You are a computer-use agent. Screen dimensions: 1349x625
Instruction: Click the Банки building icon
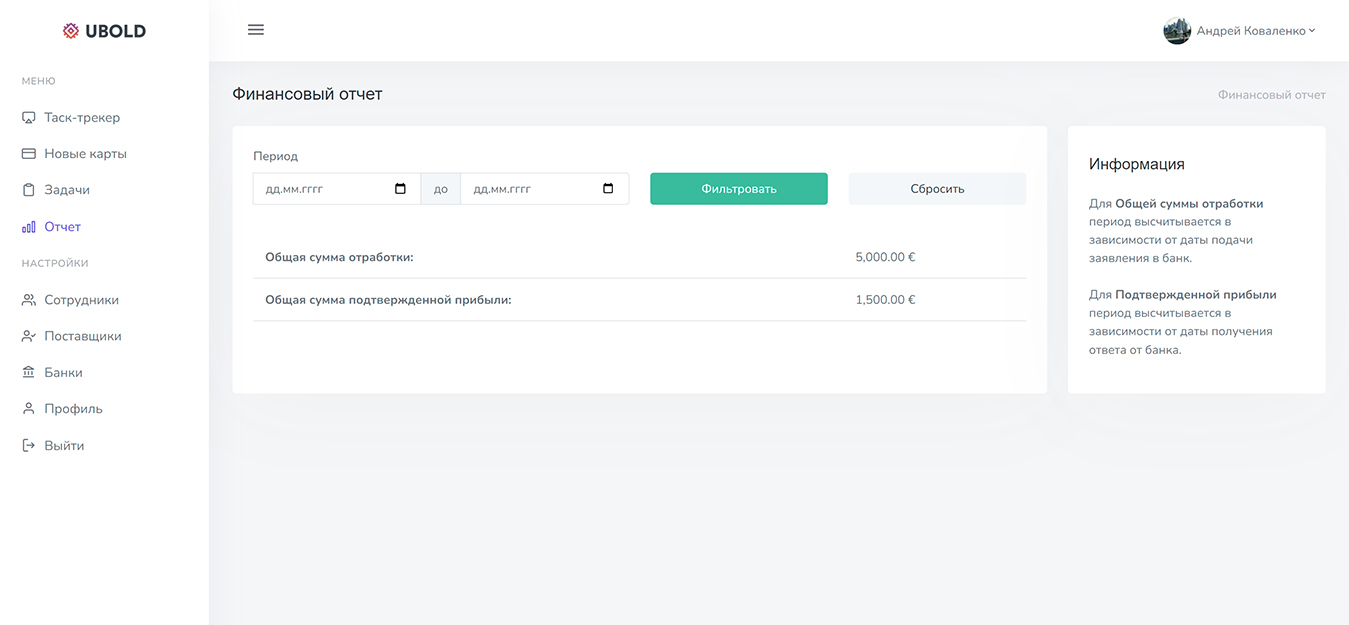point(29,373)
